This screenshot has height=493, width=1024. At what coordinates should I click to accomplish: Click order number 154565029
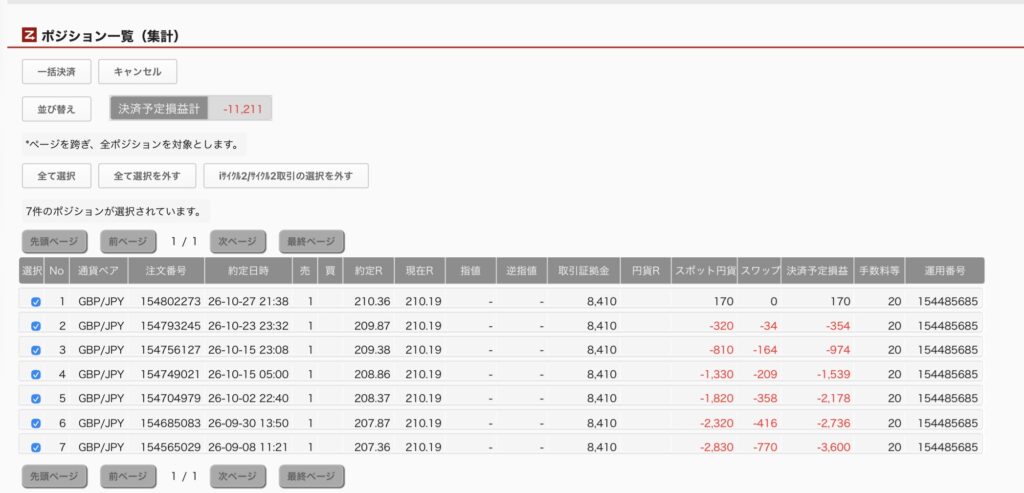click(170, 447)
